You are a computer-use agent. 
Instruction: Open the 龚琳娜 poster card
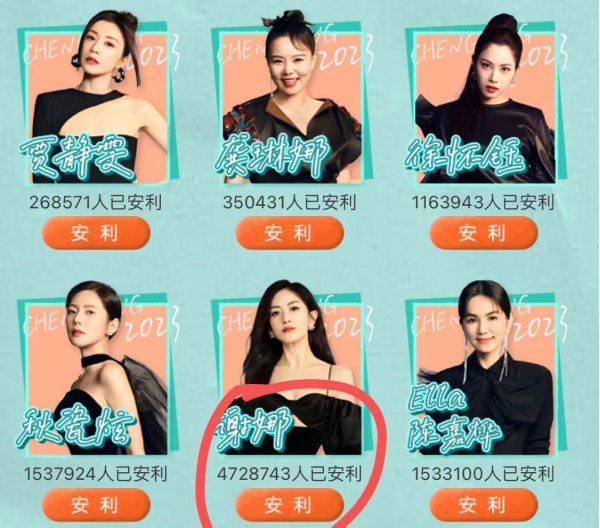[288, 98]
